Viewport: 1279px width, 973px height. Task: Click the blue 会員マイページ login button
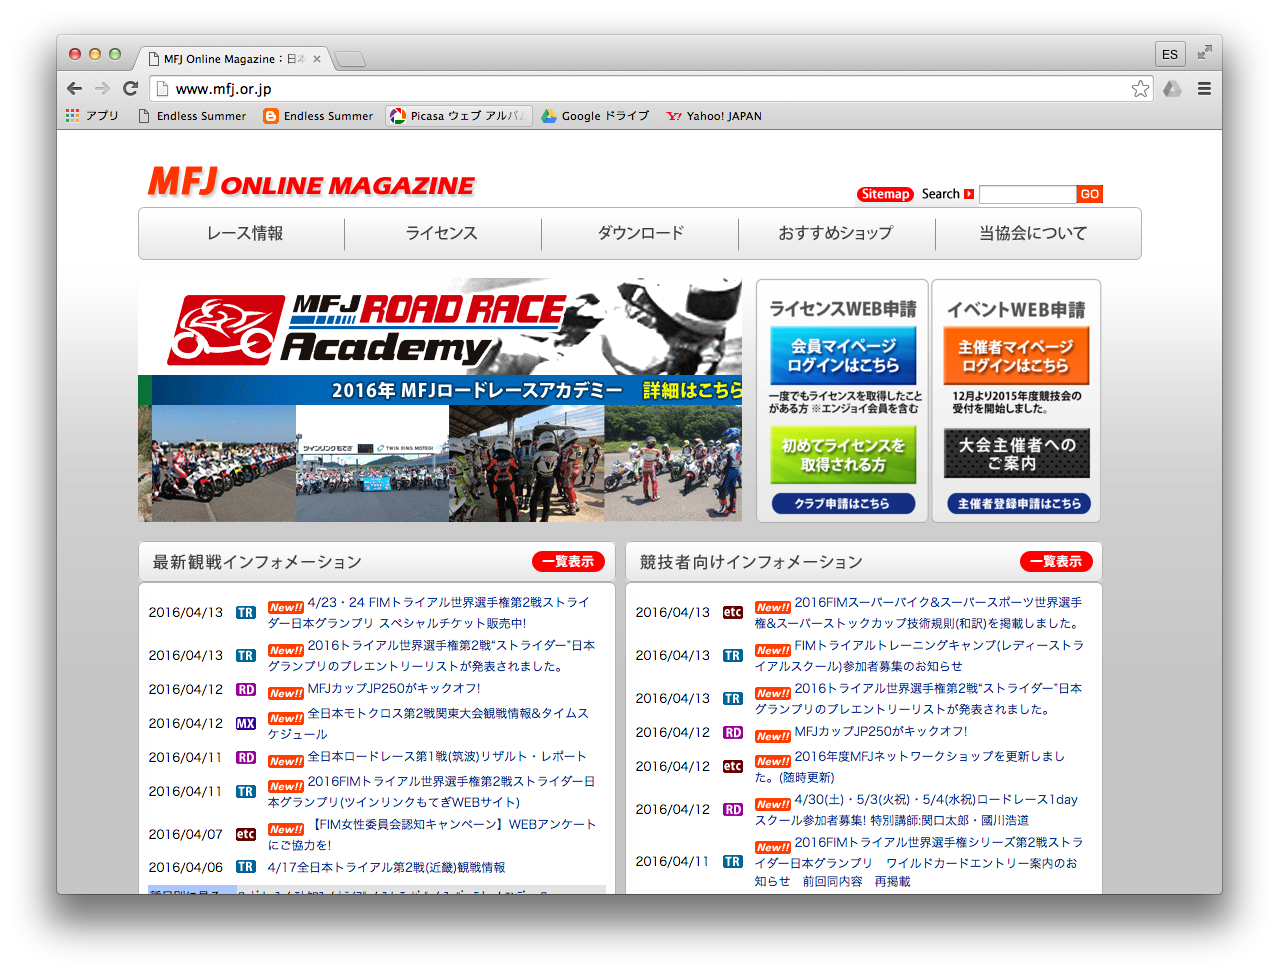(843, 355)
